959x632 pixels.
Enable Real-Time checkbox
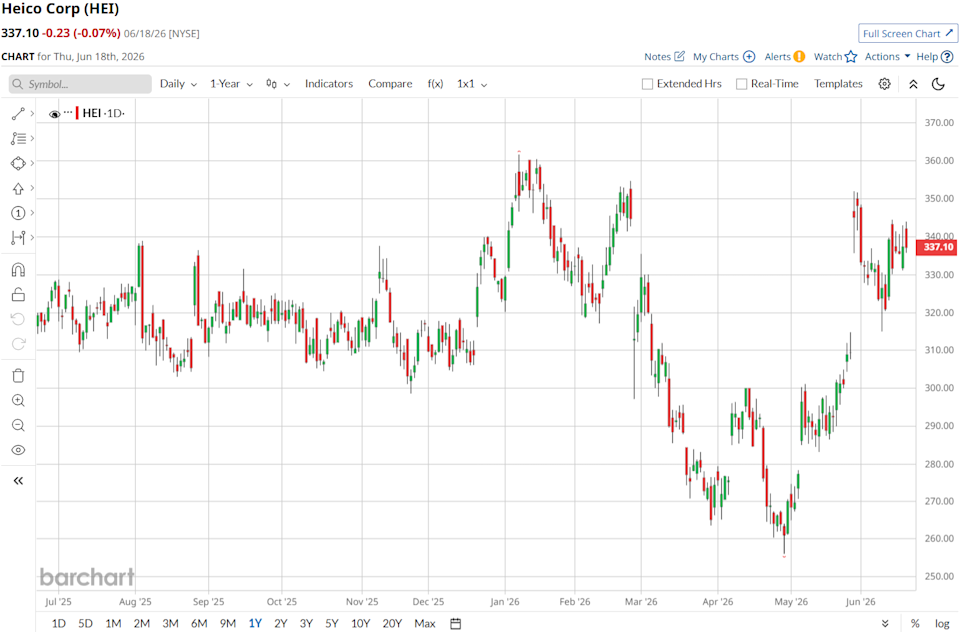pyautogui.click(x=741, y=84)
